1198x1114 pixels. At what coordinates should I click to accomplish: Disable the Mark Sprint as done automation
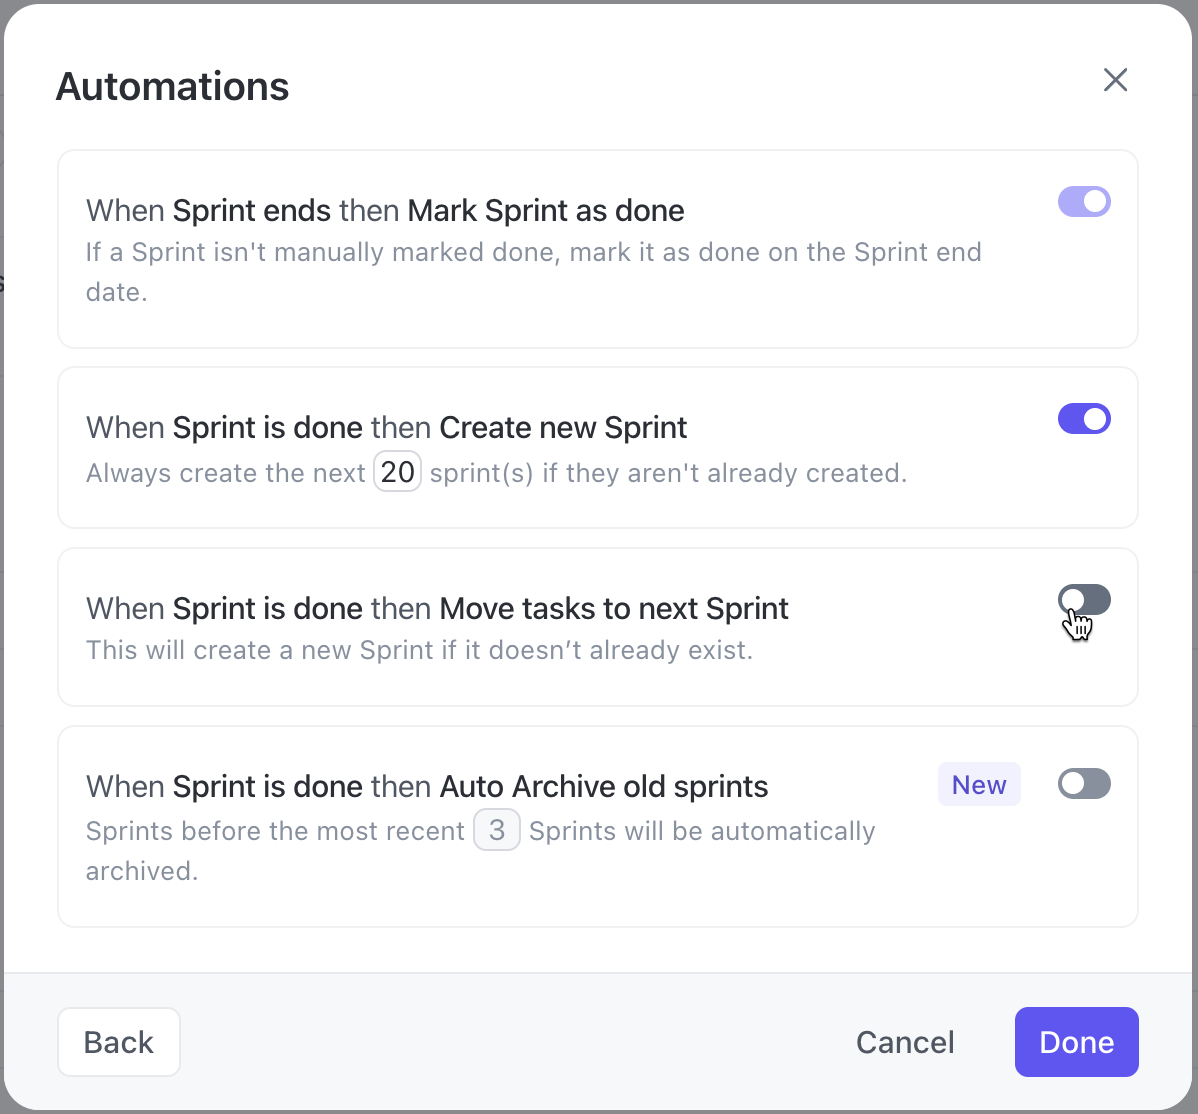[1084, 202]
